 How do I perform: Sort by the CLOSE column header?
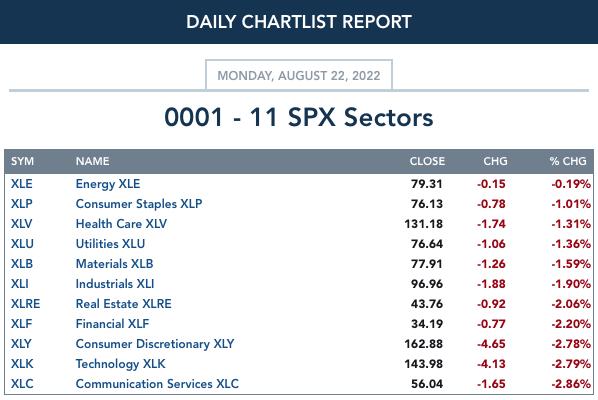[x=427, y=161]
